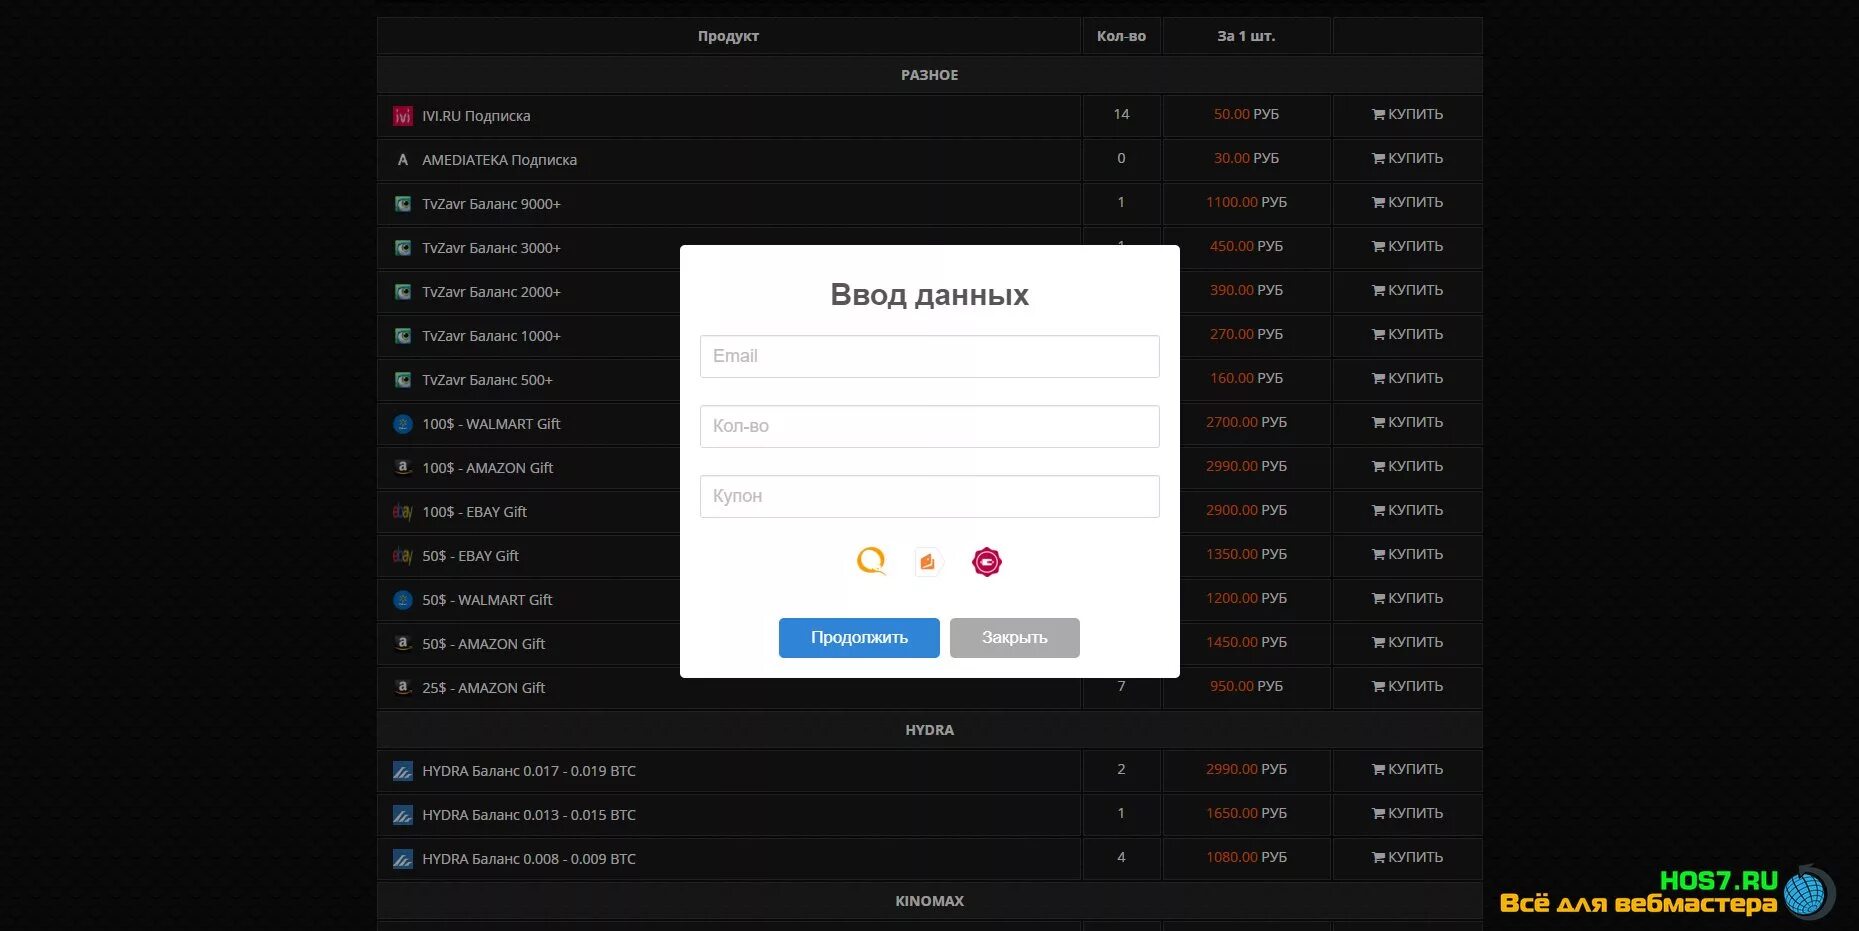The height and width of the screenshot is (931, 1859).
Task: Select the red round payment icon
Action: point(987,562)
